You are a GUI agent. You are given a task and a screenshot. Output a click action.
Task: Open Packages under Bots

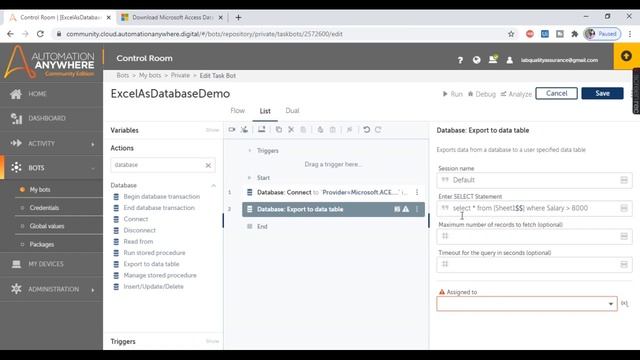tap(42, 244)
